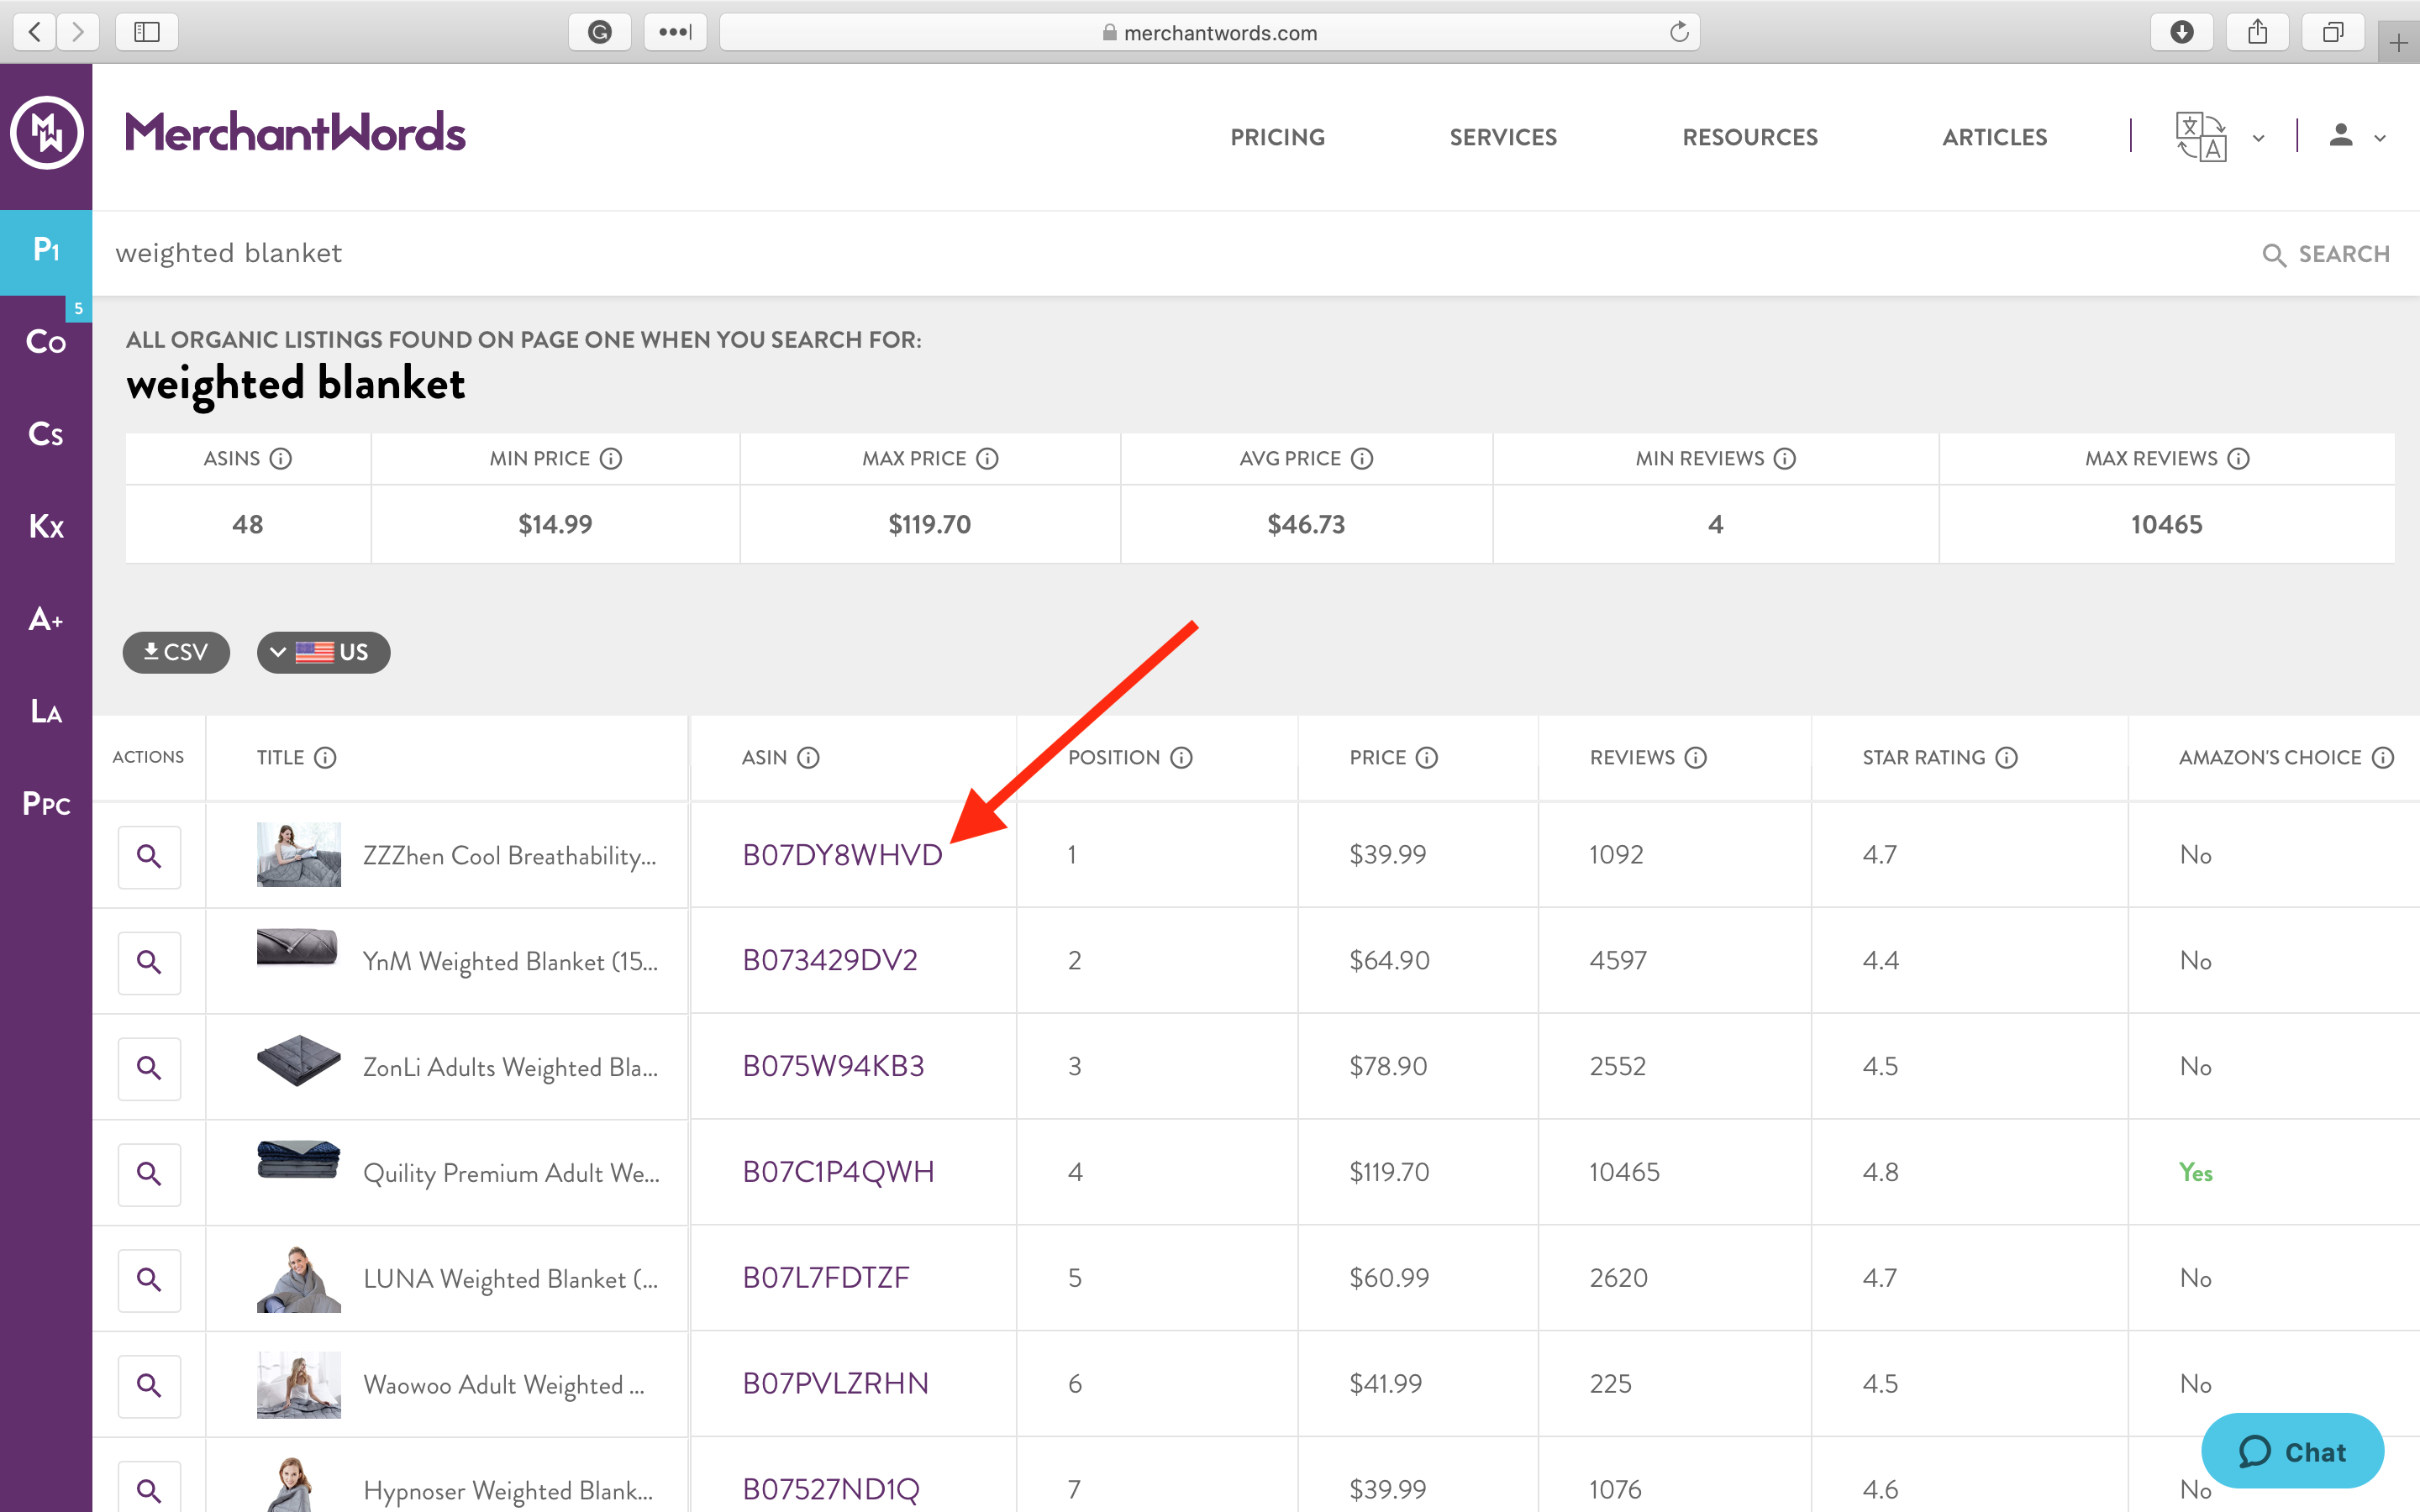2420x1512 pixels.
Task: Open the ARTICLES menu item
Action: 1994,137
